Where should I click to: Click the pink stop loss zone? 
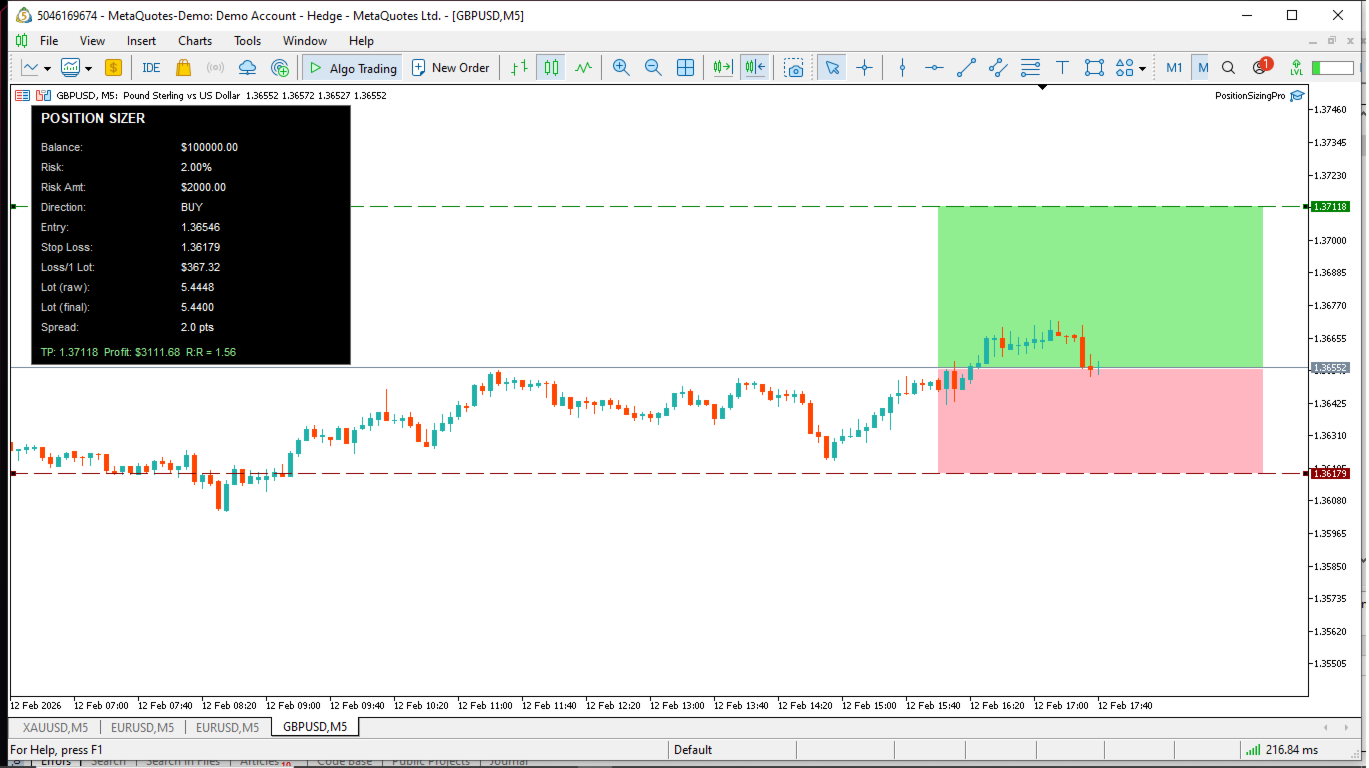click(x=1100, y=421)
